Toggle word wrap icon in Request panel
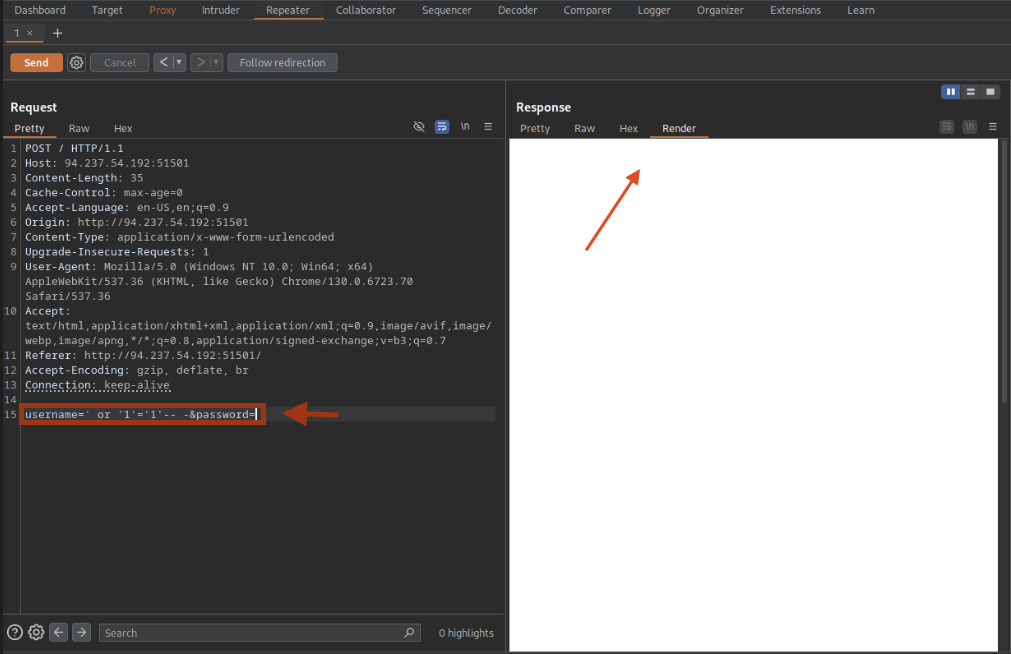 (442, 126)
